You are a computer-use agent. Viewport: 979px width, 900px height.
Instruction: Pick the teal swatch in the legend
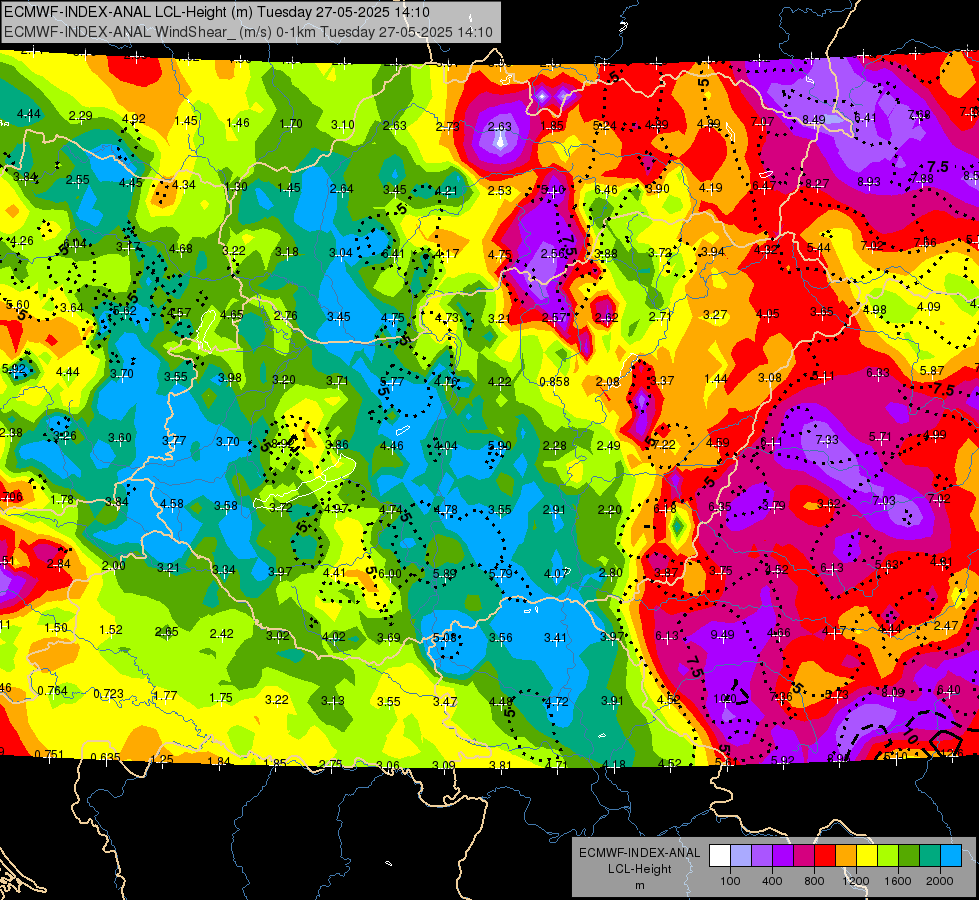pos(930,856)
